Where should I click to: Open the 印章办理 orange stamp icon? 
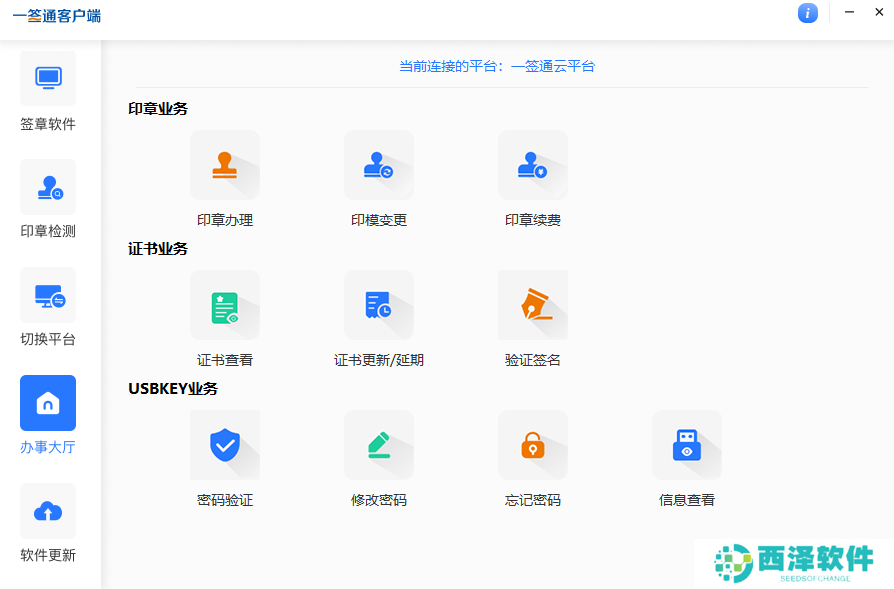click(225, 165)
